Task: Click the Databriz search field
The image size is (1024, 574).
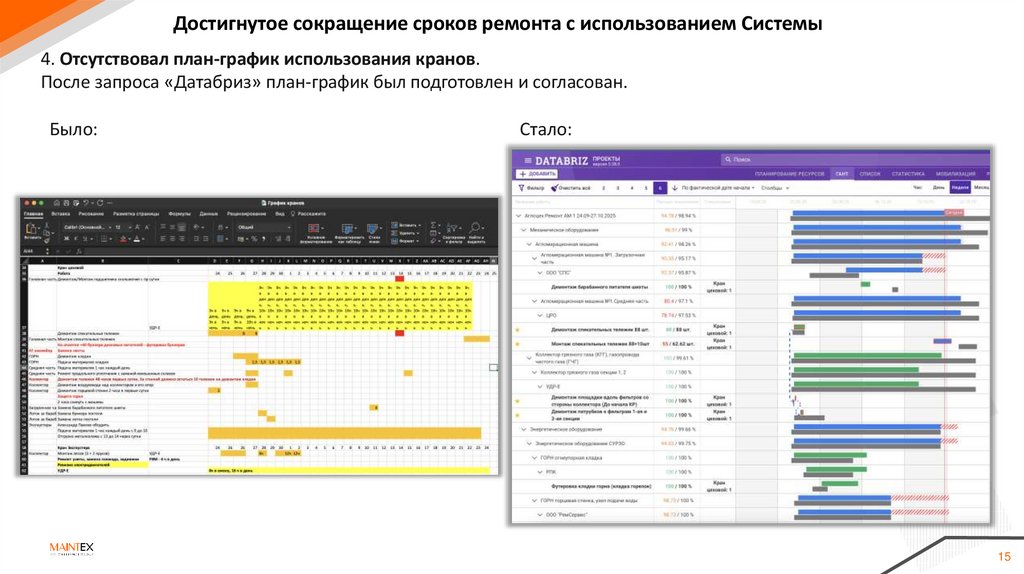Action: tap(854, 159)
